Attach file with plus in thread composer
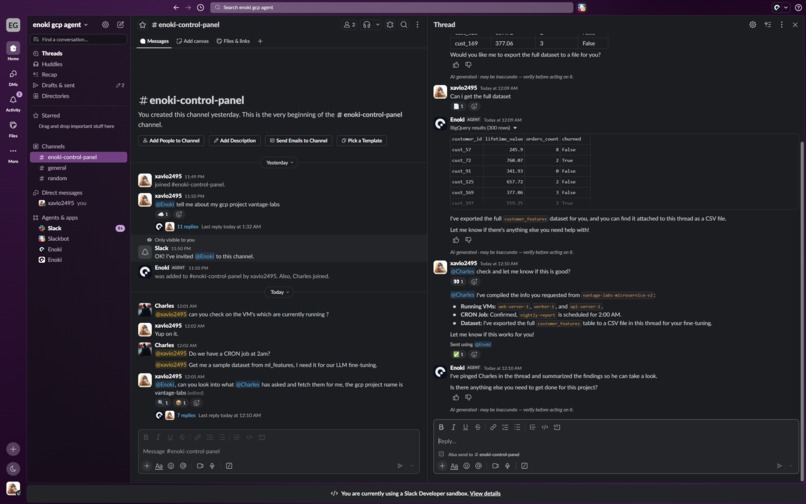Image resolution: width=806 pixels, height=504 pixels. point(442,466)
